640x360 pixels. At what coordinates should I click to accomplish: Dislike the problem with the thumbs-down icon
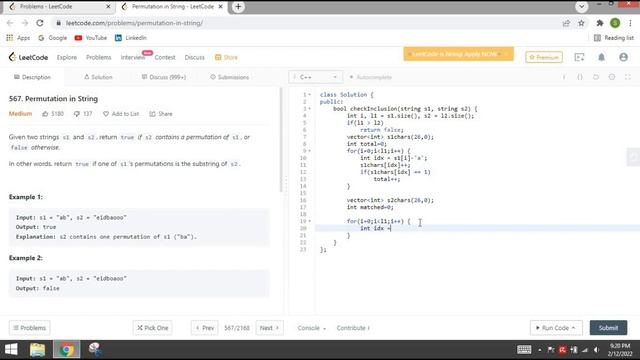pos(77,114)
